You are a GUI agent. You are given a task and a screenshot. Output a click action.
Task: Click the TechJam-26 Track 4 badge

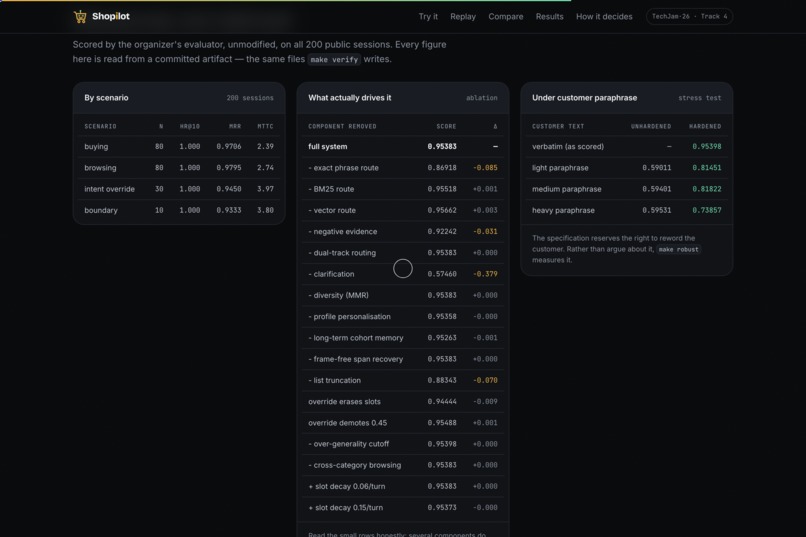tap(689, 16)
